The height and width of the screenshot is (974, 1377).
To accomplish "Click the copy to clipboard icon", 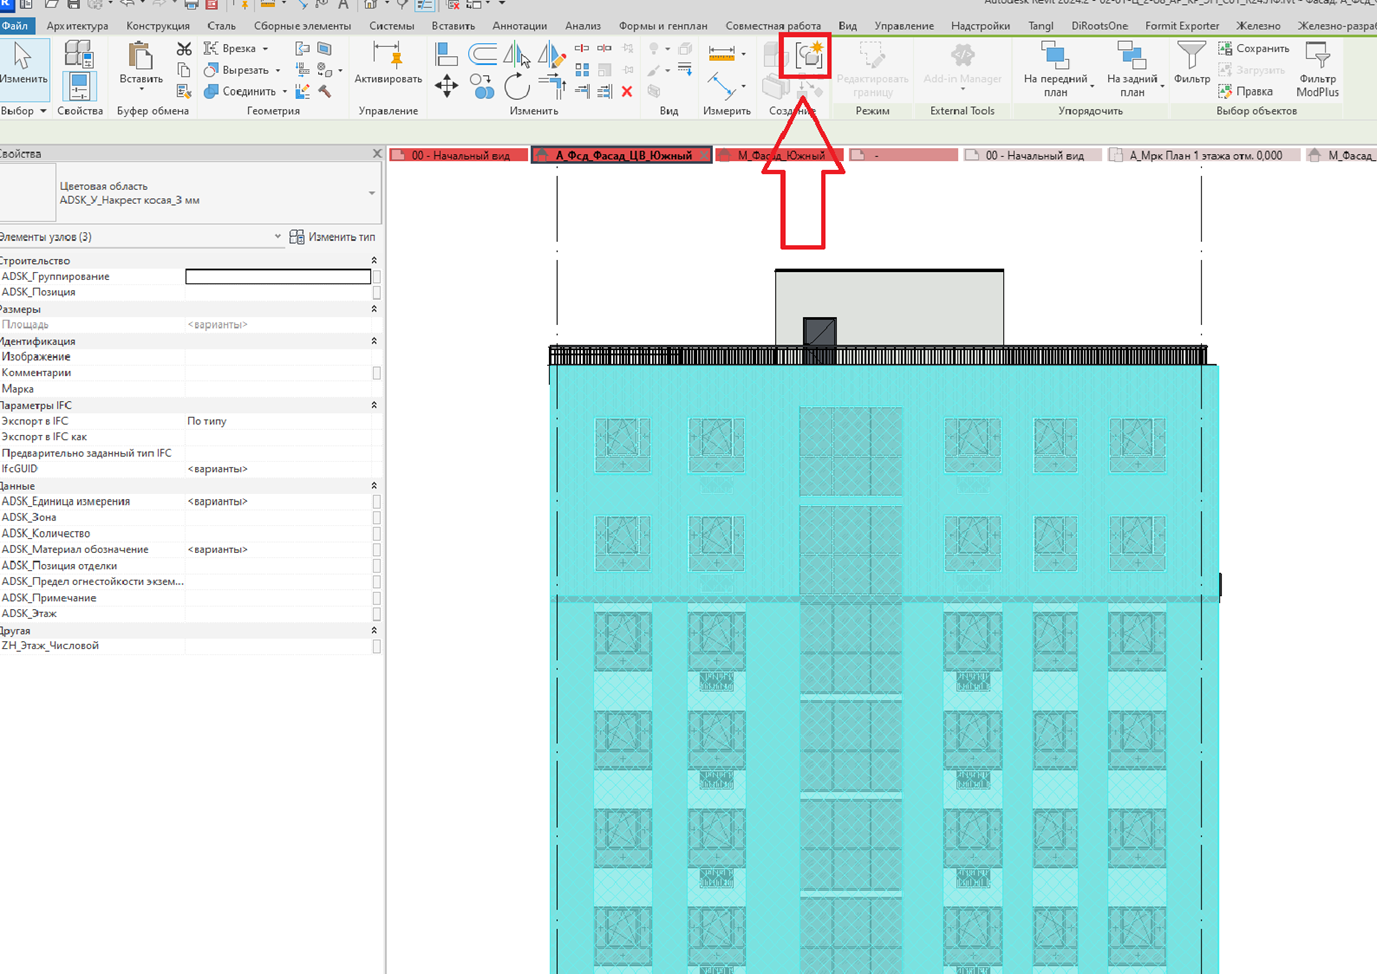I will click(184, 70).
